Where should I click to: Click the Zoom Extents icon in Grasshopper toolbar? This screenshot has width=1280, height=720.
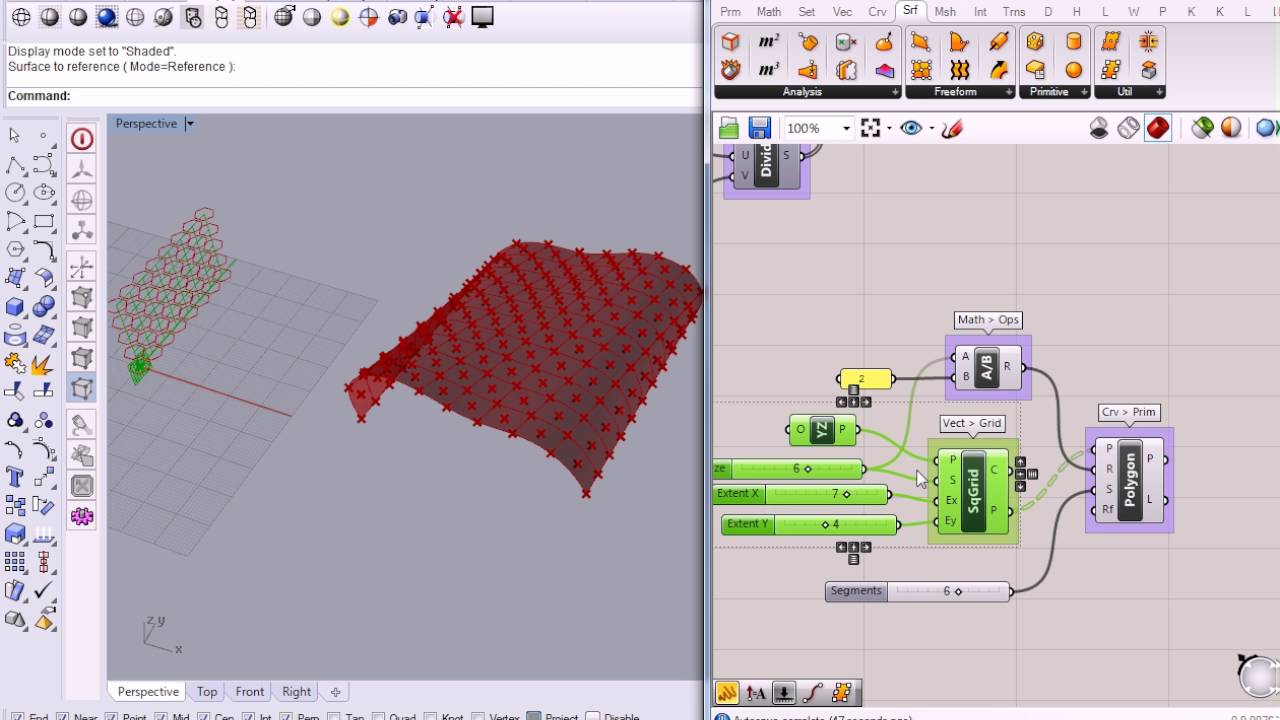click(871, 128)
